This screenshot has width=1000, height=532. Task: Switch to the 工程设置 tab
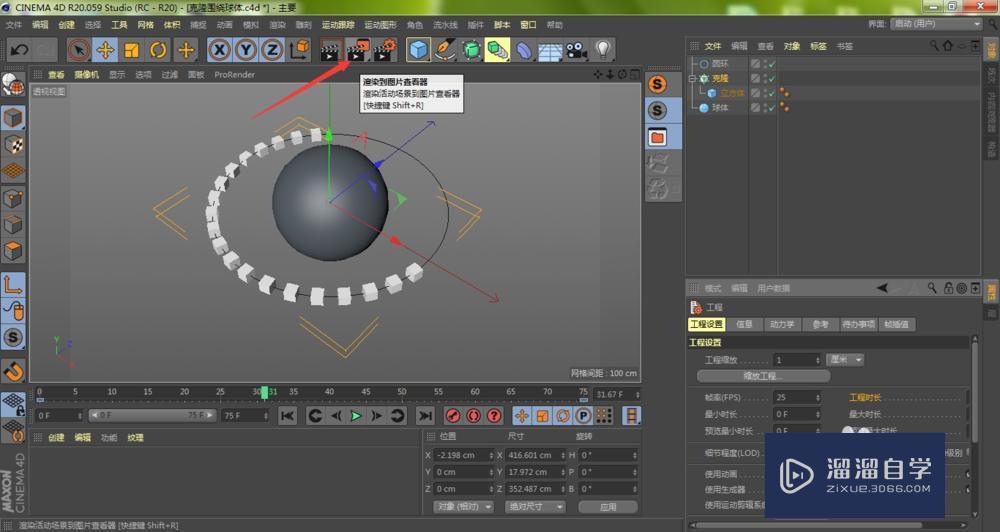706,324
